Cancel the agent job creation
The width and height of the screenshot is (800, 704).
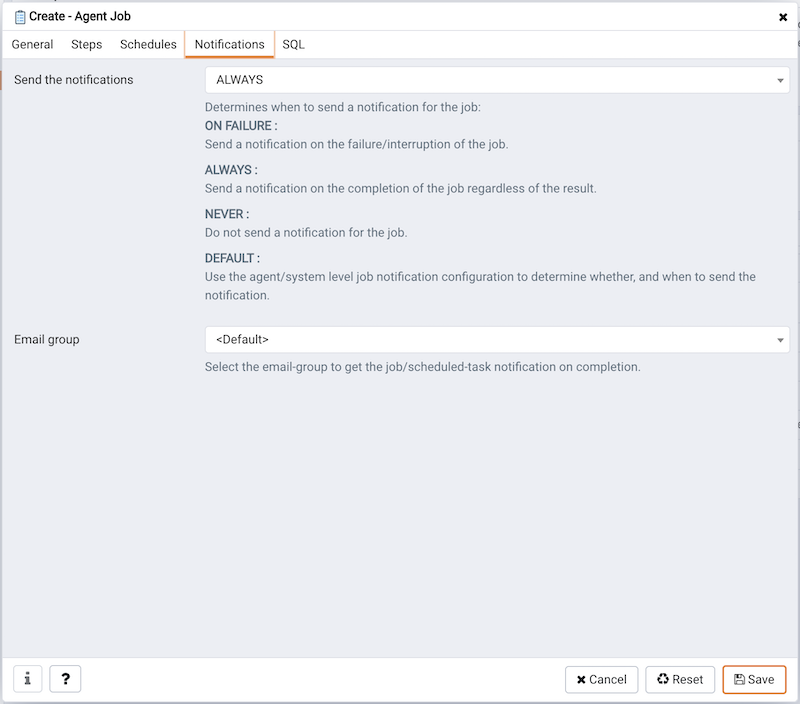pos(602,680)
